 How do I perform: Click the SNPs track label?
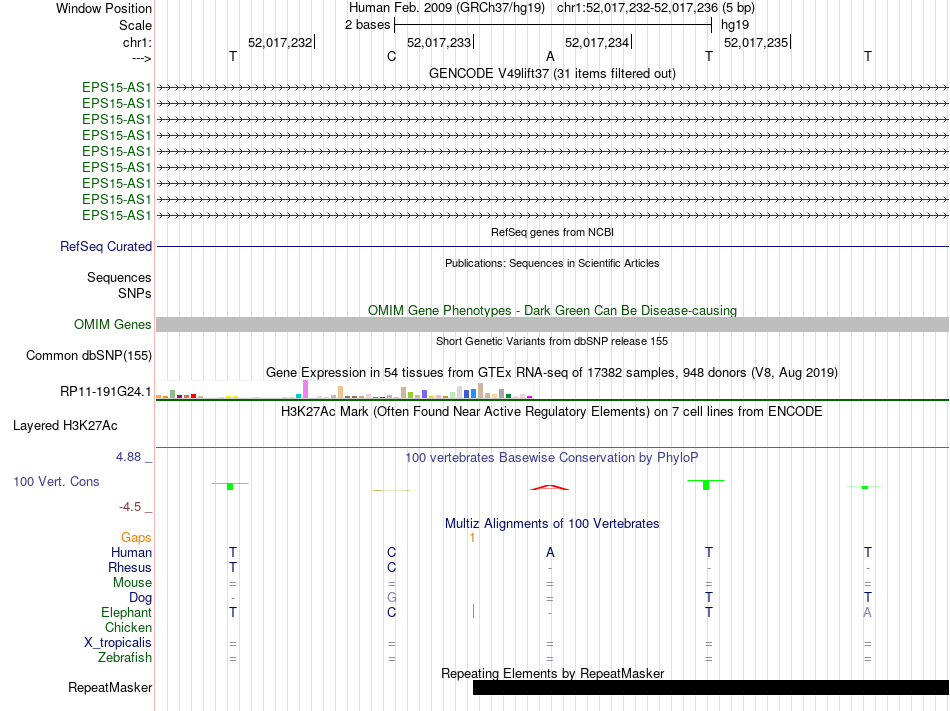(135, 293)
